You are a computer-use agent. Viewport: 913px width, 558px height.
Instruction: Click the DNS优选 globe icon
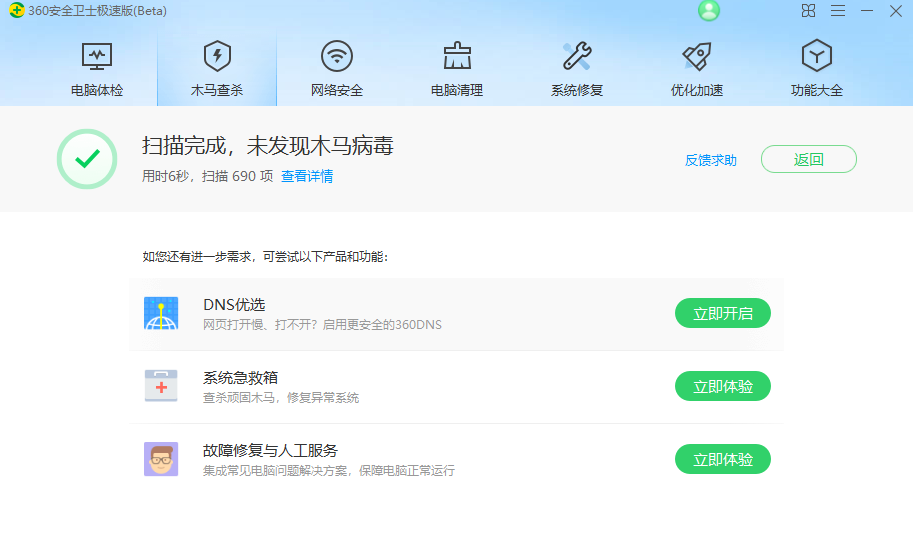point(161,313)
